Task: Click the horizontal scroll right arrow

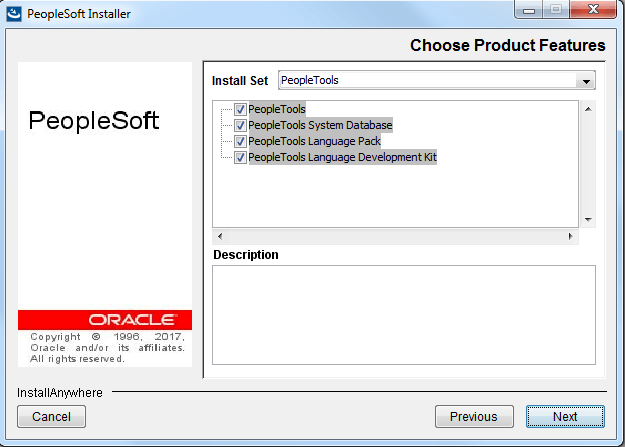Action: click(570, 236)
